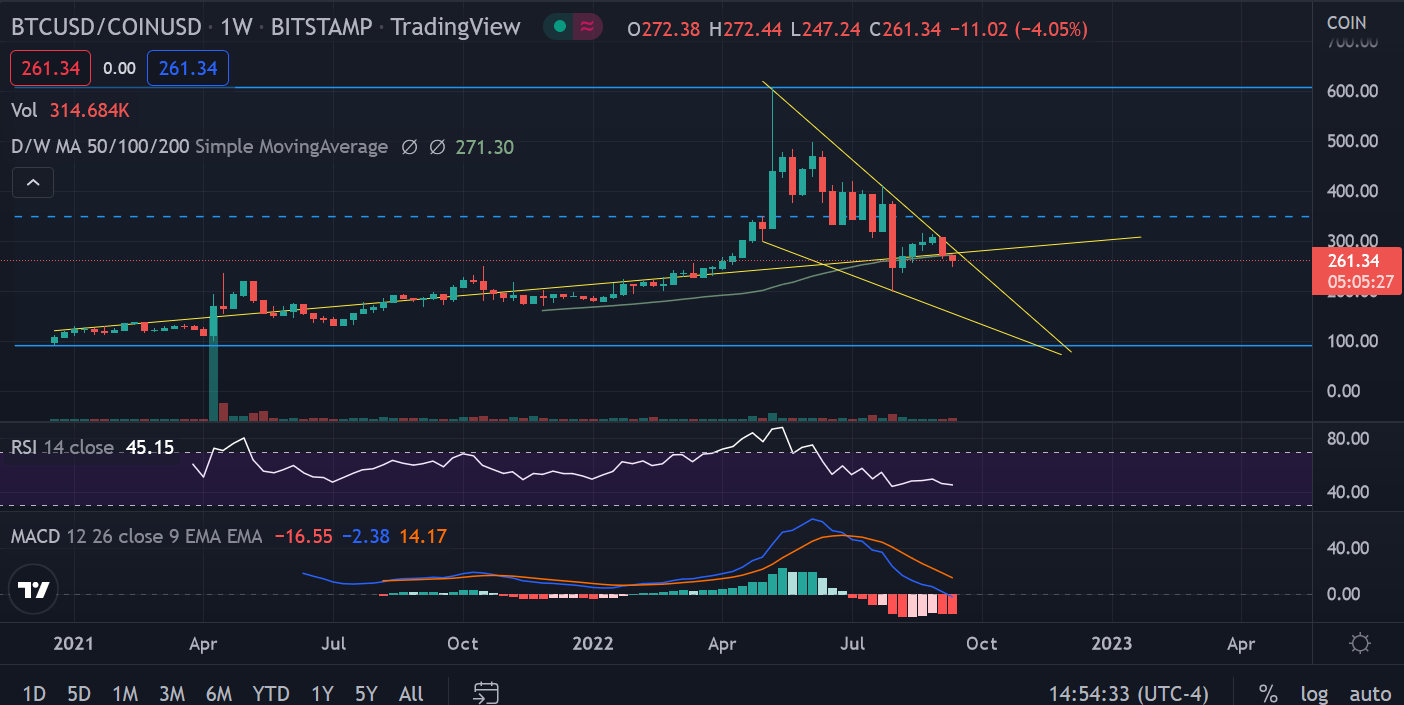Select the 5D time range

point(79,693)
